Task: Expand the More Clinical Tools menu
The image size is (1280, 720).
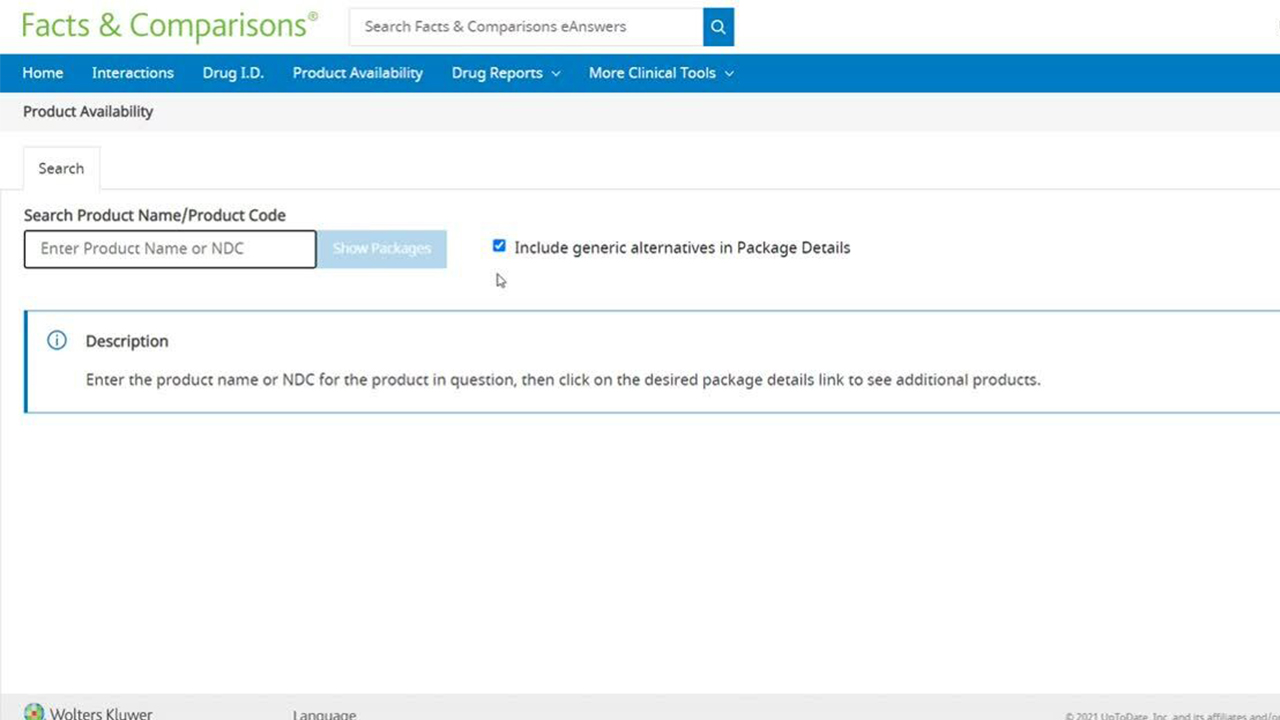Action: pyautogui.click(x=652, y=73)
